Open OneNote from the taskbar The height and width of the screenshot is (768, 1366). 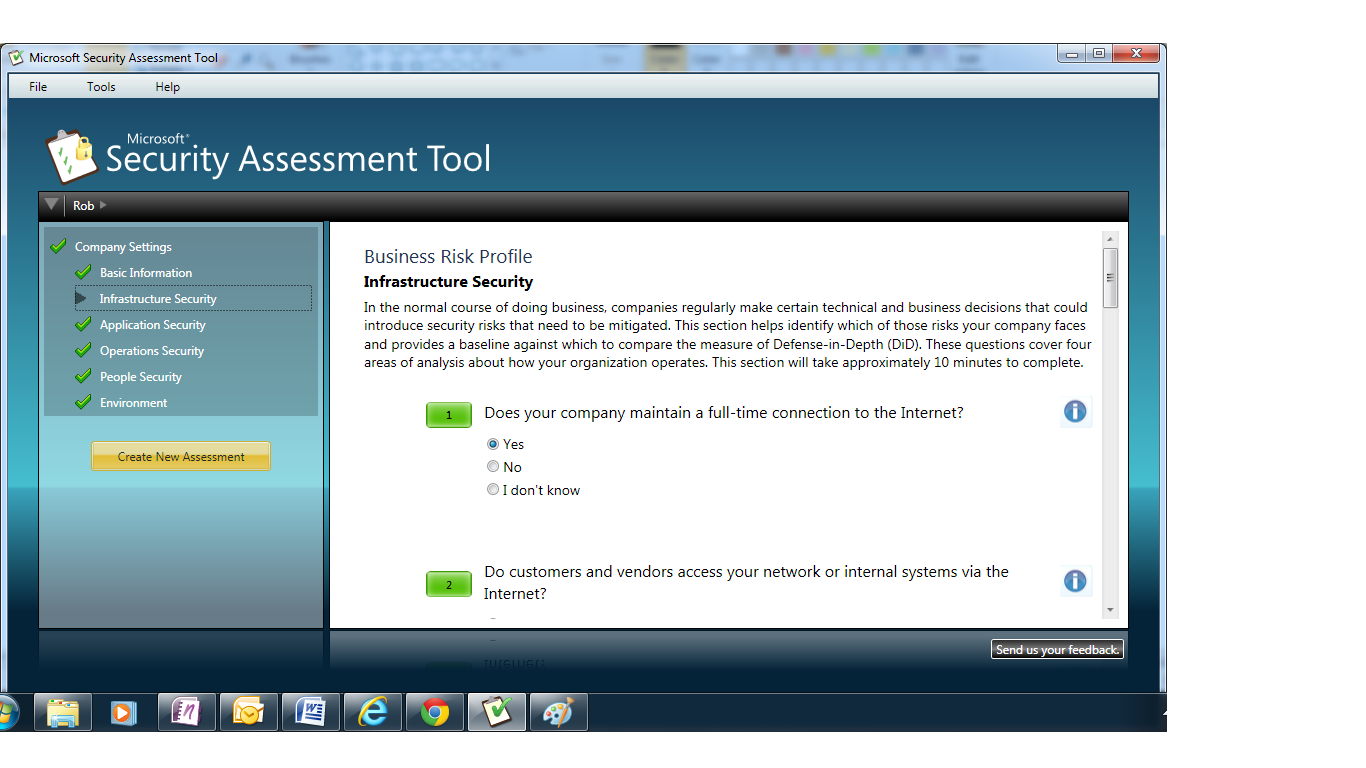187,712
